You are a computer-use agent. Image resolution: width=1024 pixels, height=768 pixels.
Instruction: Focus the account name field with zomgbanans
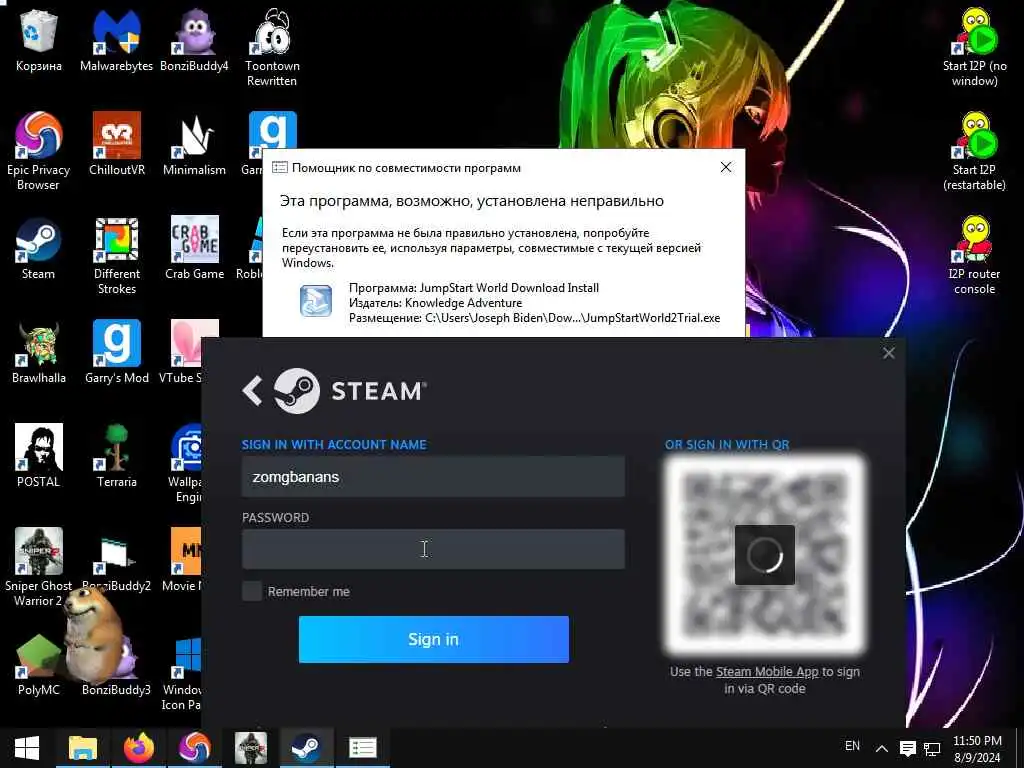click(x=433, y=477)
